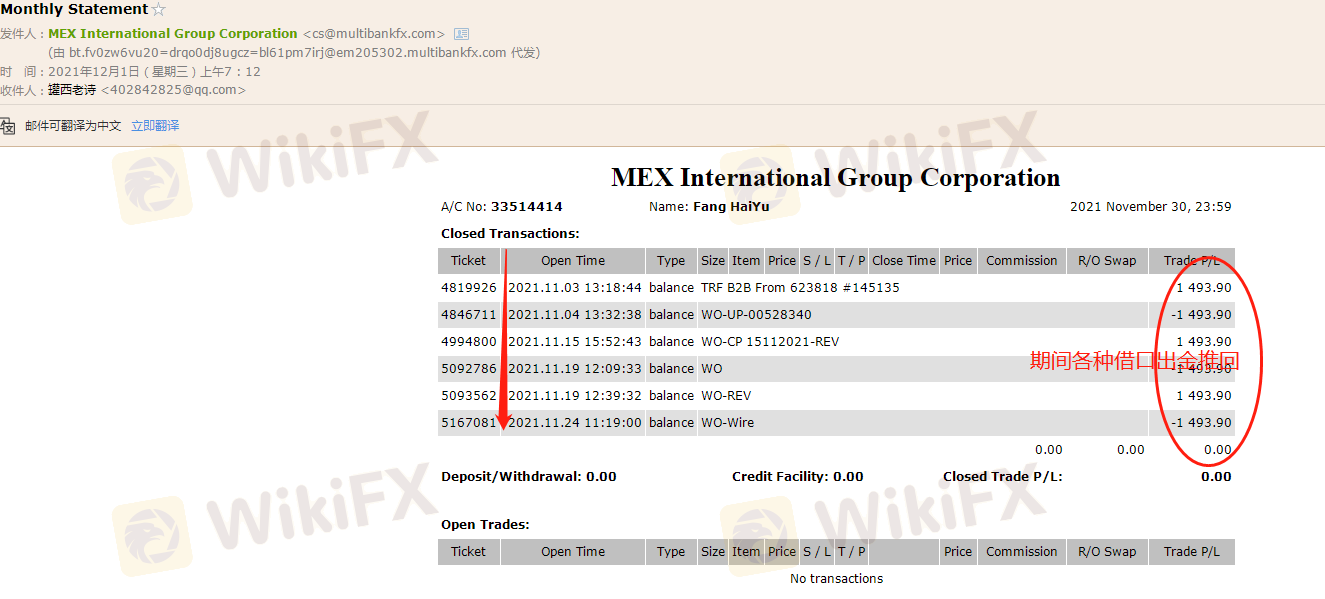Click Commission header in Open Trades table
1325x599 pixels.
(1021, 552)
